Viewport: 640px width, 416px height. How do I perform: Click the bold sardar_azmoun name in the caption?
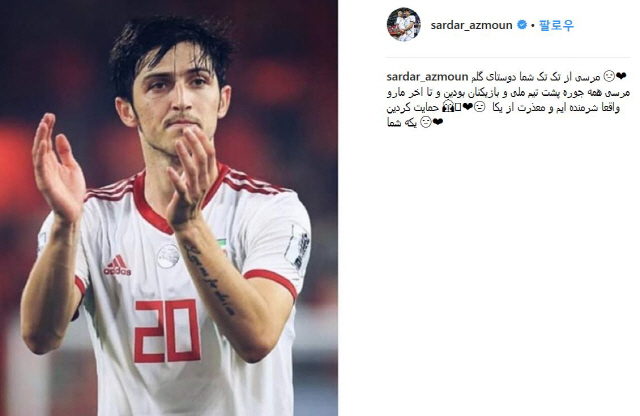click(427, 77)
